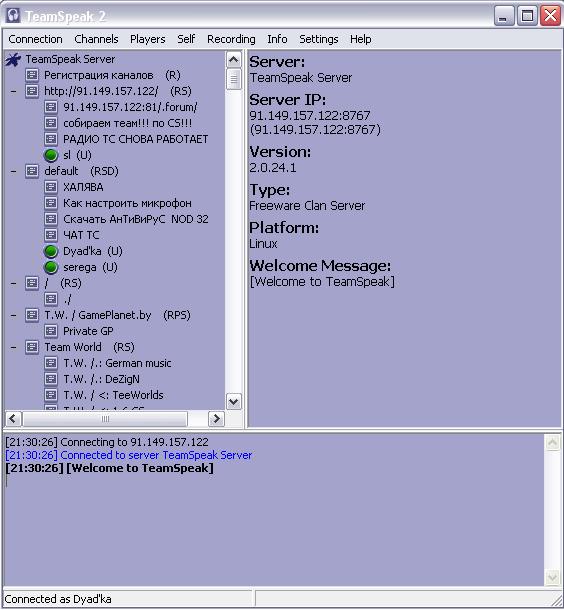The width and height of the screenshot is (564, 610).
Task: Click the icon beside ЧАТ ТС
Action: (x=51, y=235)
